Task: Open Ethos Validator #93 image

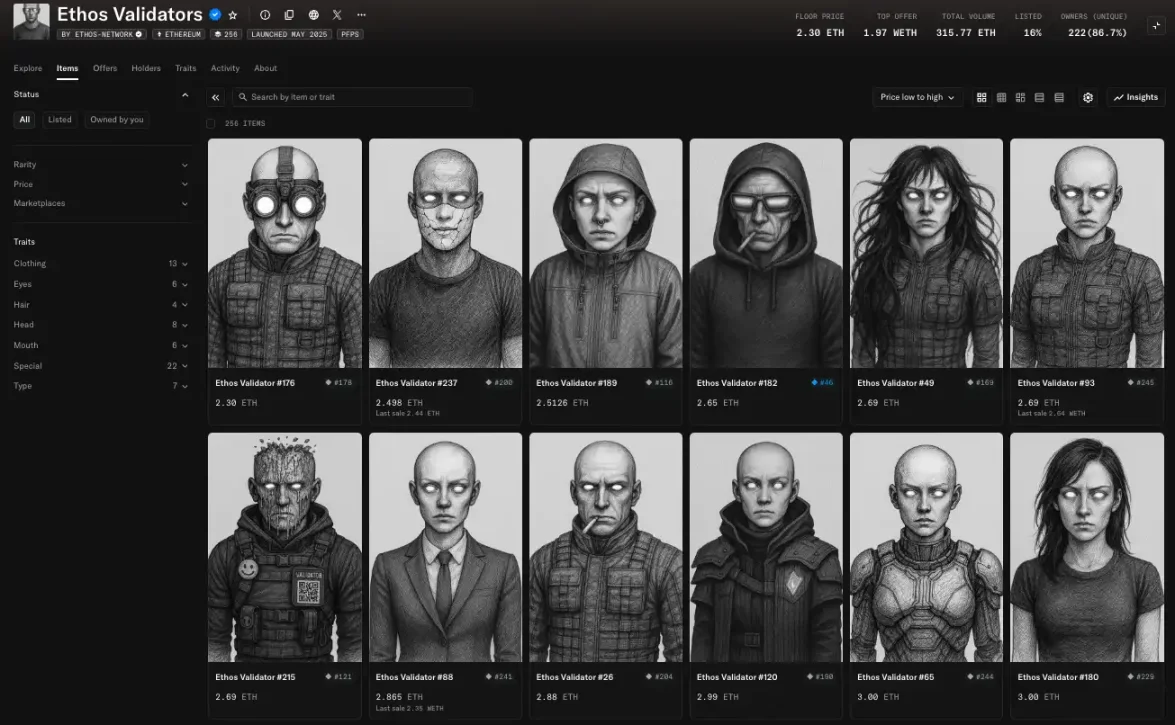Action: click(x=1087, y=253)
